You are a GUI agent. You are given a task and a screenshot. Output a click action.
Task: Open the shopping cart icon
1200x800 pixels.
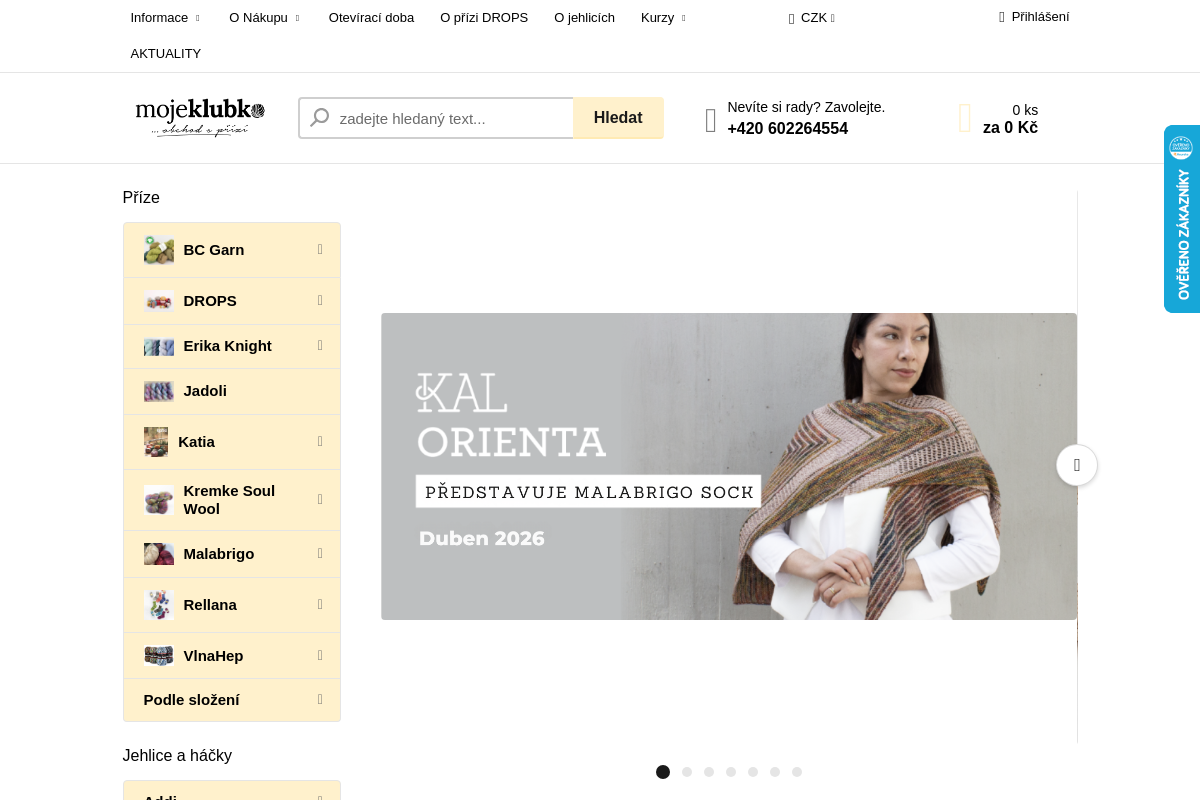[x=965, y=118]
